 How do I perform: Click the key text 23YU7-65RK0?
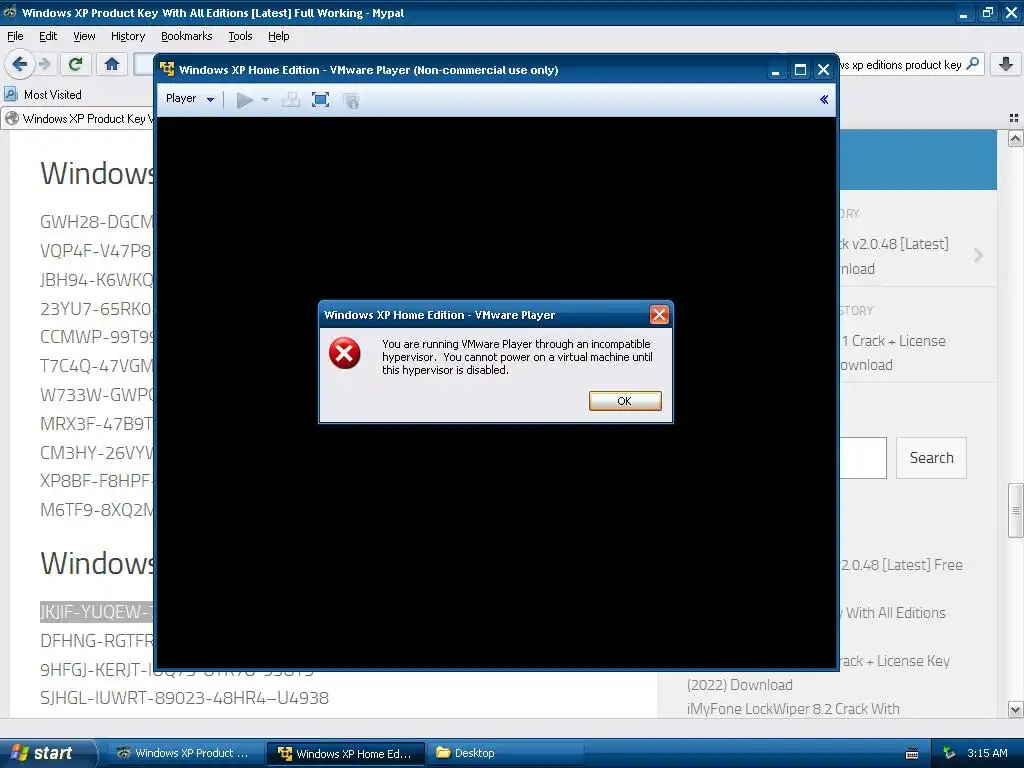(96, 308)
